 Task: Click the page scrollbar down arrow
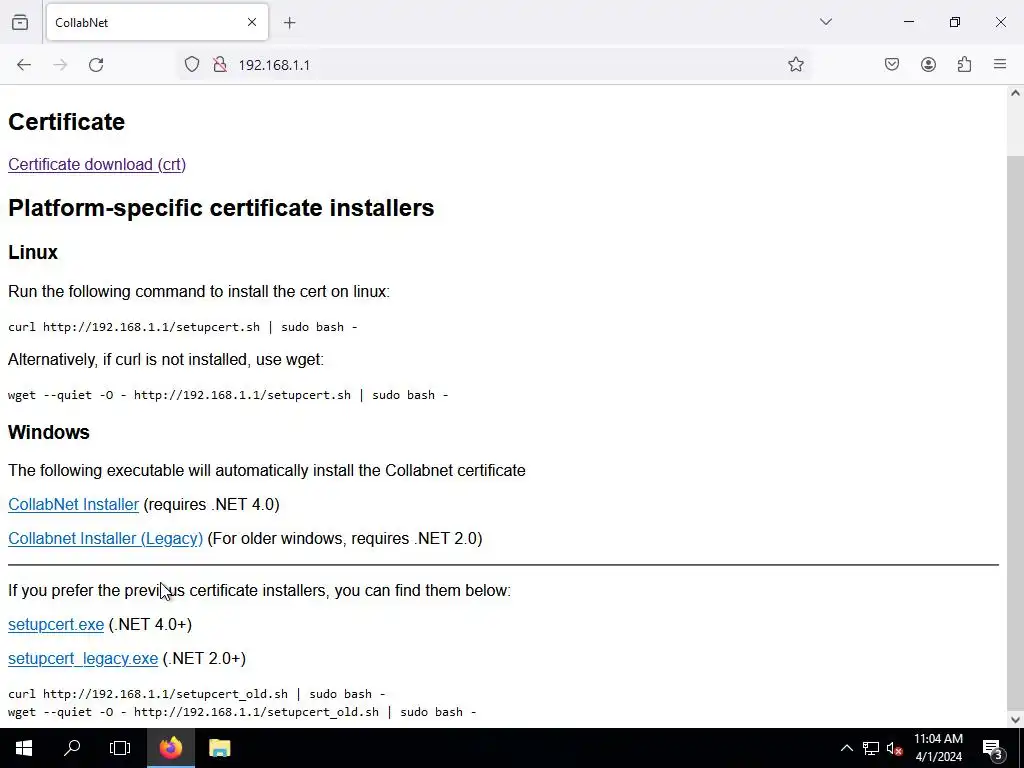[x=1015, y=720]
